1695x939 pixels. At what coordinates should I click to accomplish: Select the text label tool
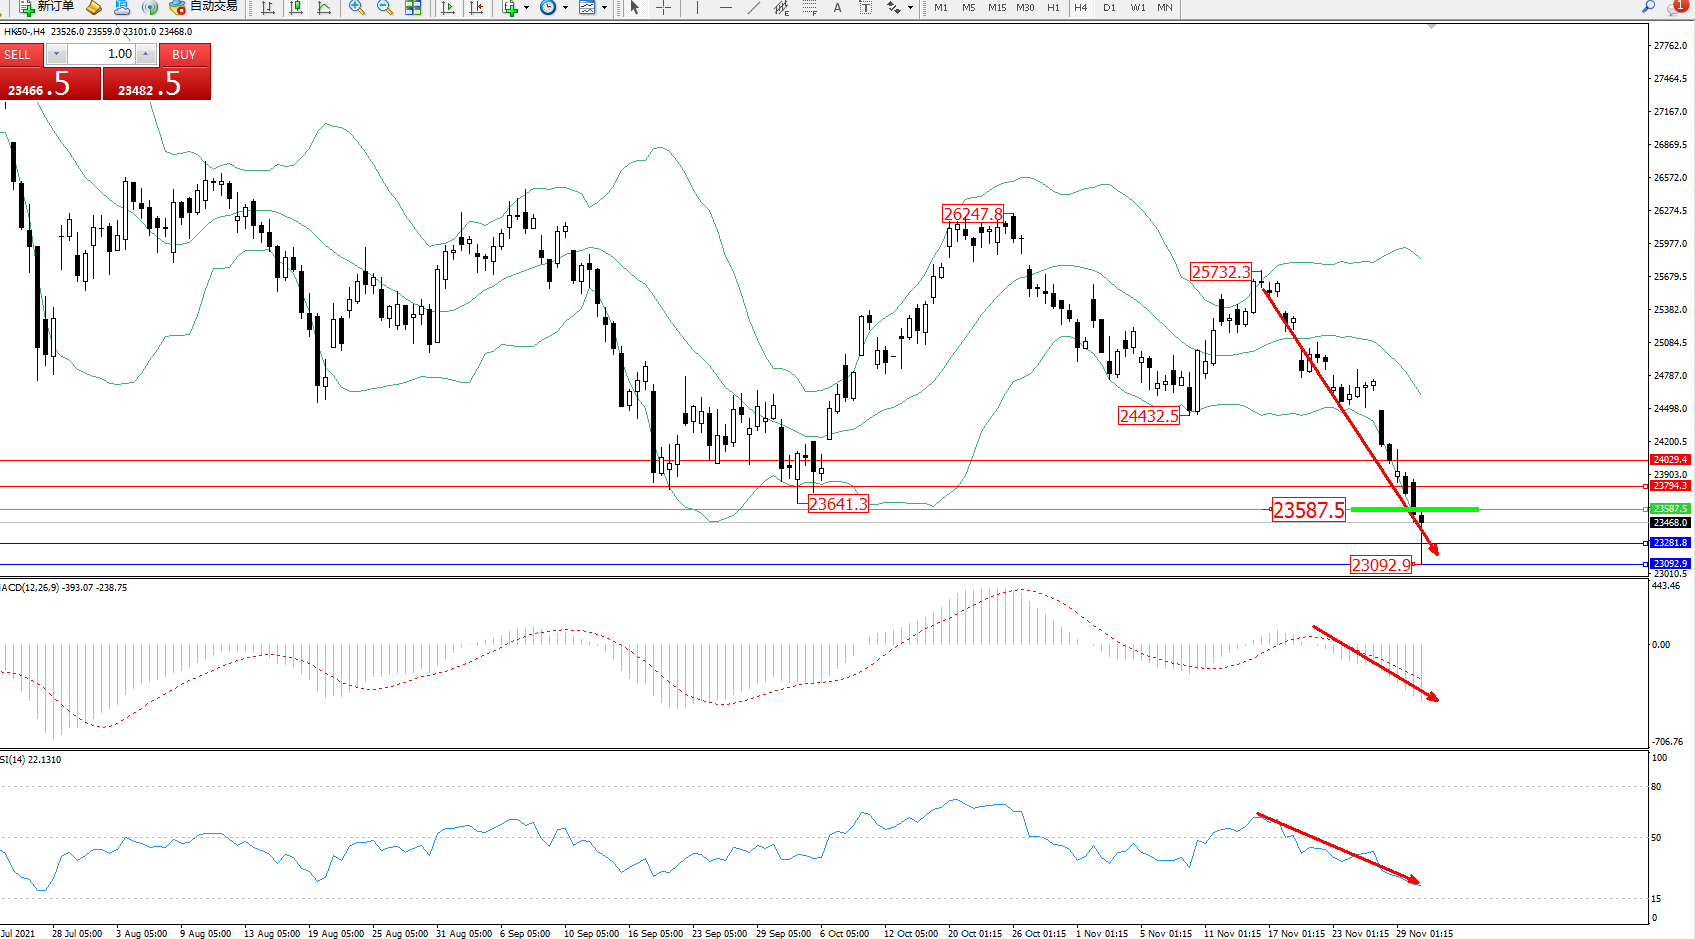[x=866, y=8]
